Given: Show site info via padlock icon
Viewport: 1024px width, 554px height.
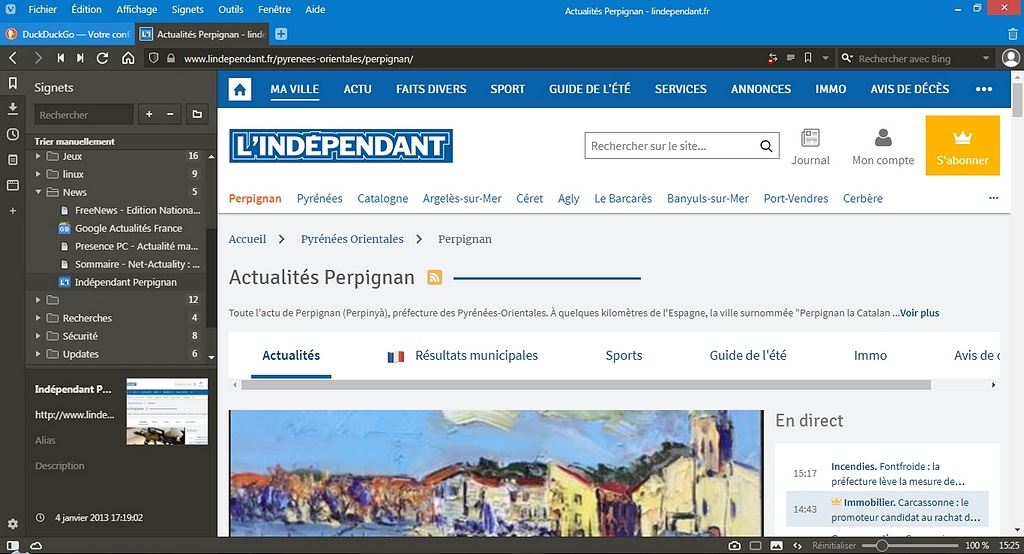Looking at the screenshot, I should (x=171, y=58).
